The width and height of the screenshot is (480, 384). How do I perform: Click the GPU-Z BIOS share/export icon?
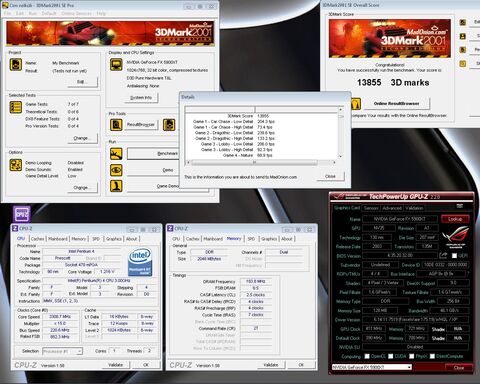click(x=443, y=255)
